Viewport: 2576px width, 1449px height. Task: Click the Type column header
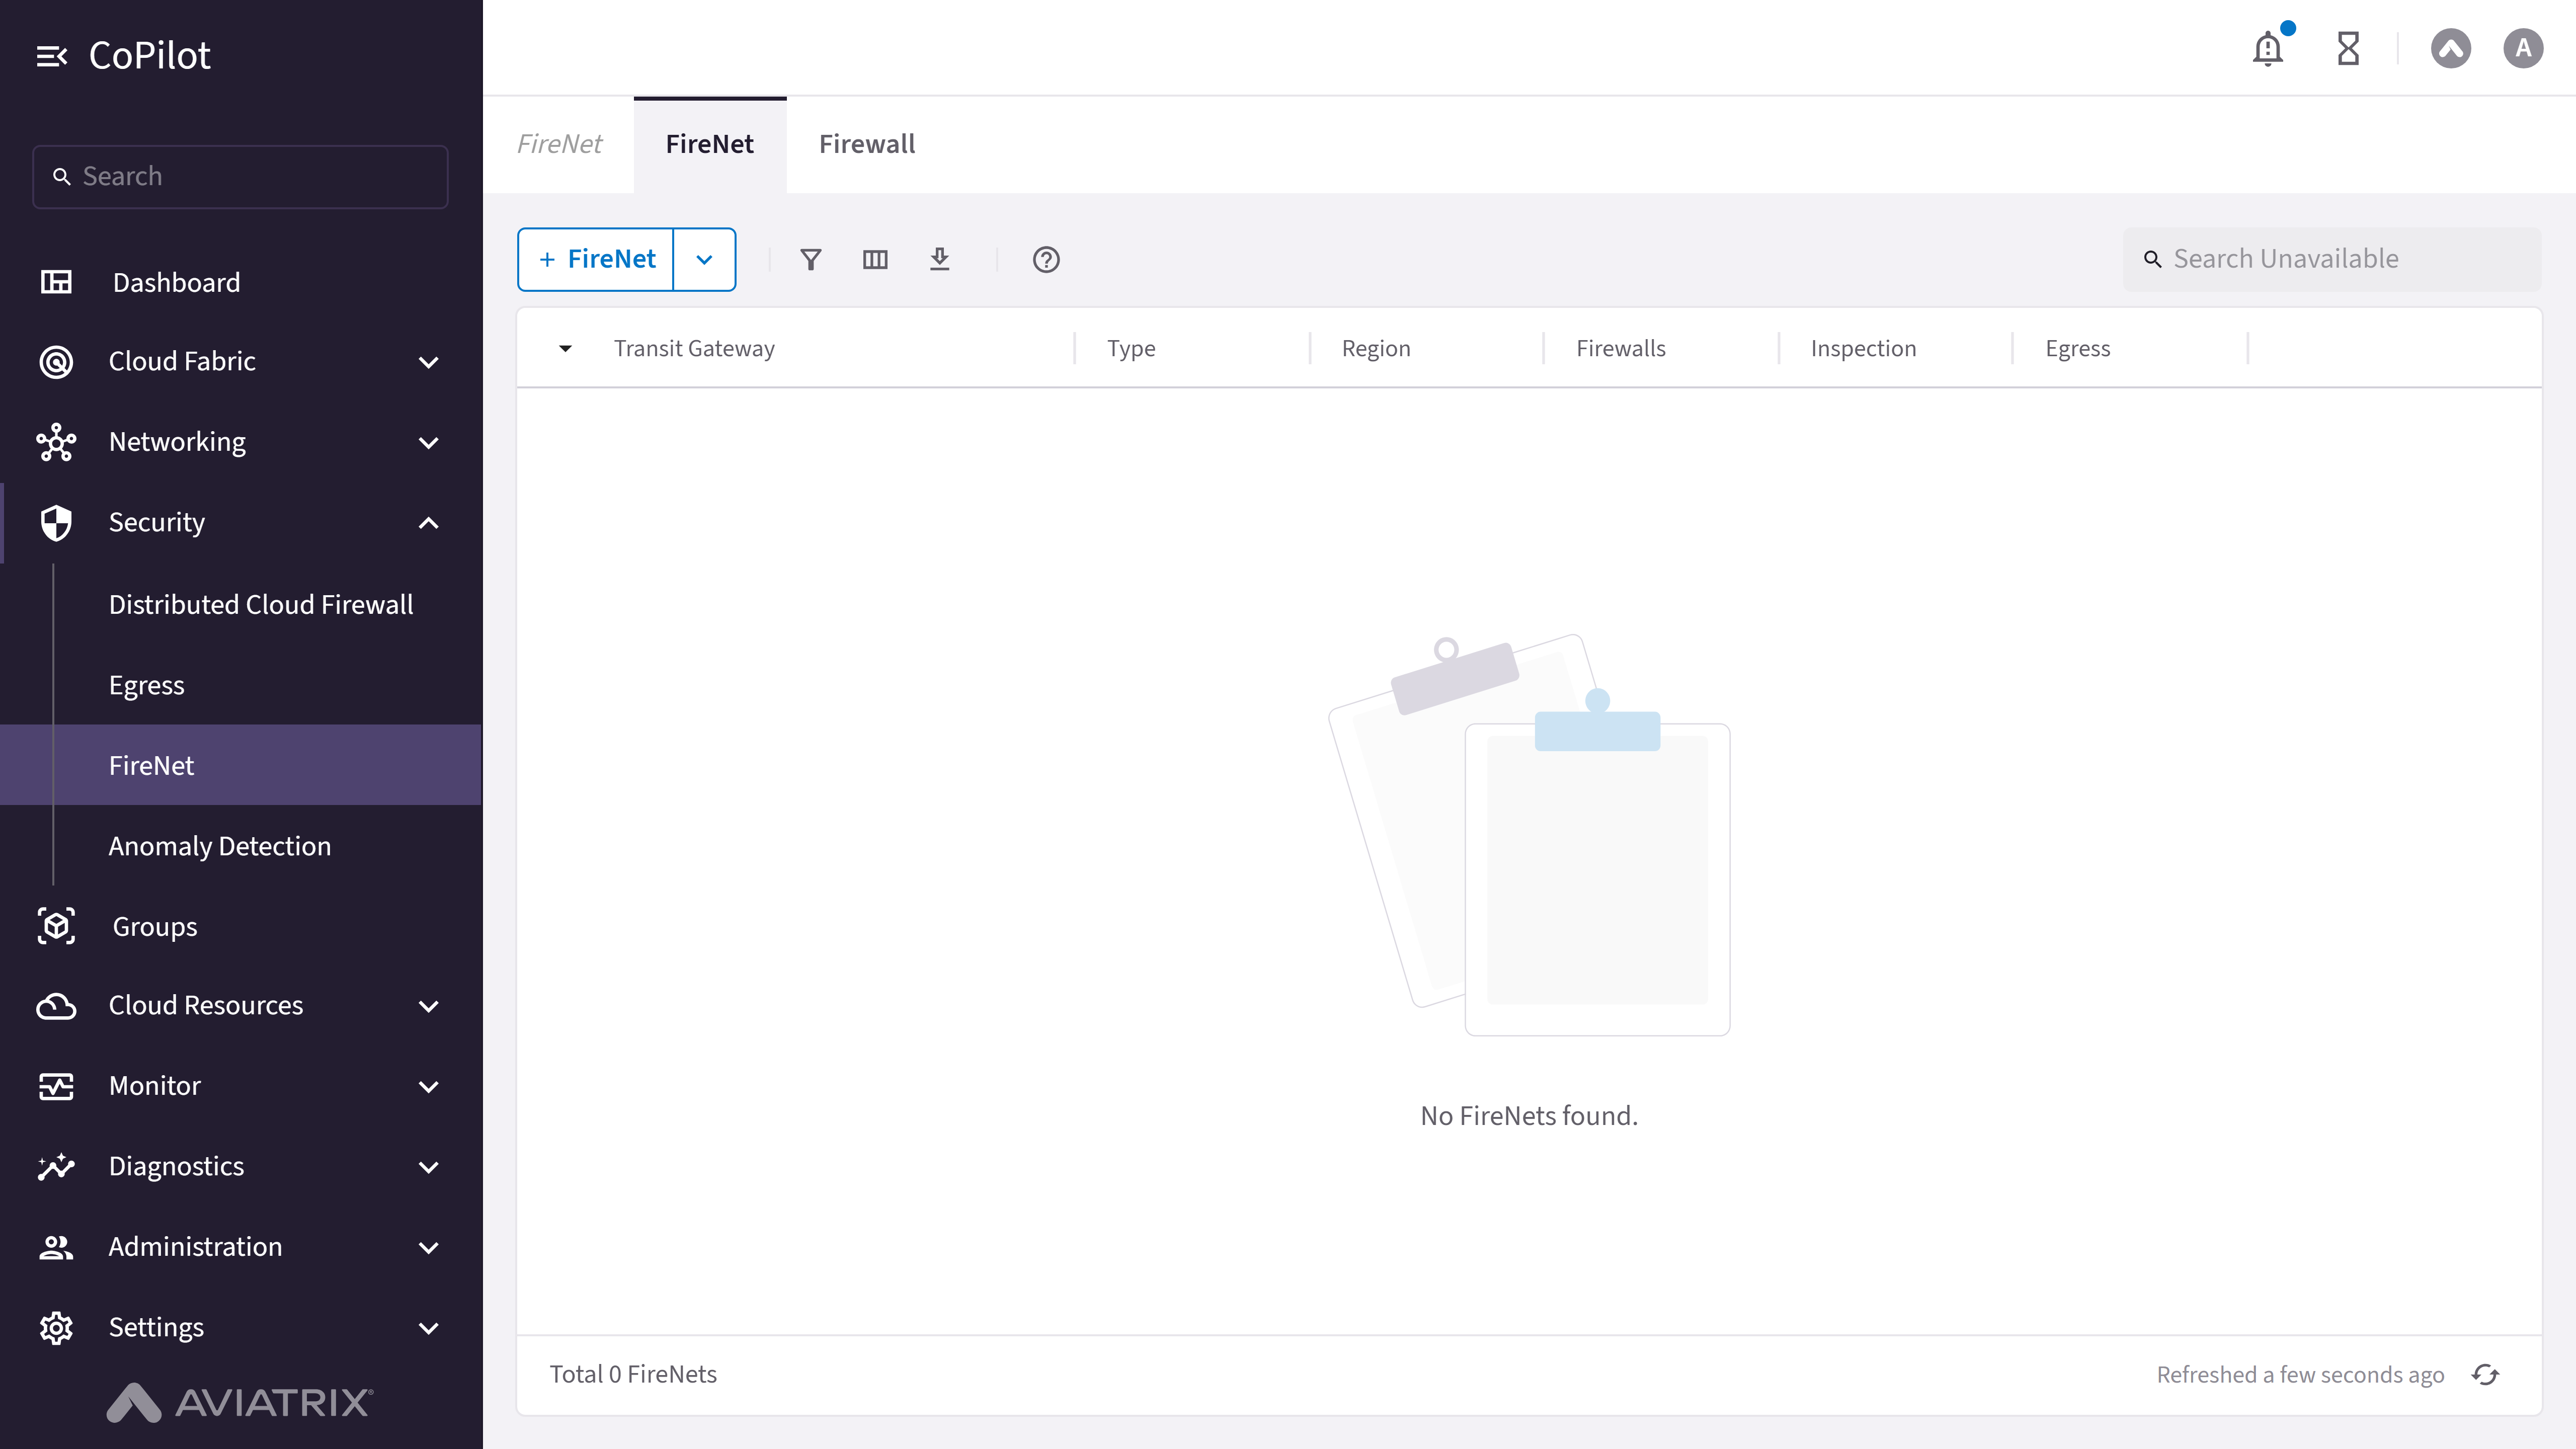tap(1131, 349)
